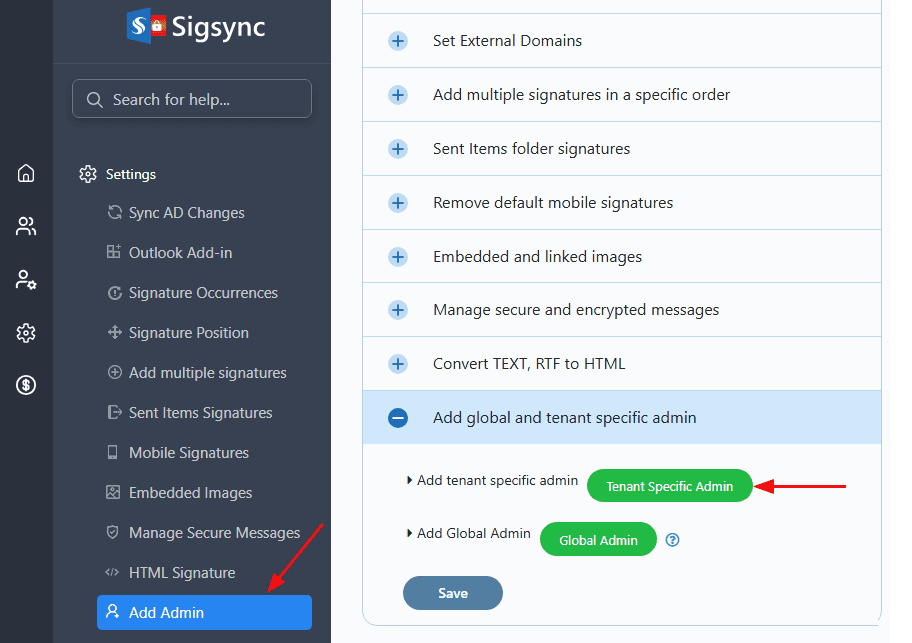This screenshot has height=643, width=912.
Task: Click the home icon in left rail
Action: tap(26, 173)
